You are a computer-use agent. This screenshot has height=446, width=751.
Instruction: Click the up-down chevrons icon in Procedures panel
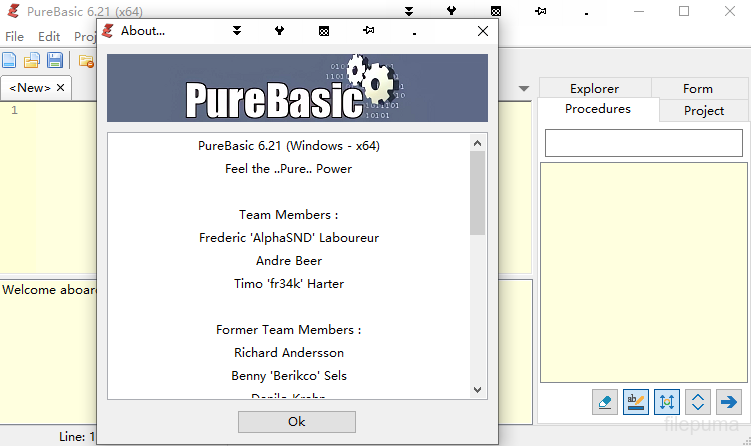(x=698, y=402)
